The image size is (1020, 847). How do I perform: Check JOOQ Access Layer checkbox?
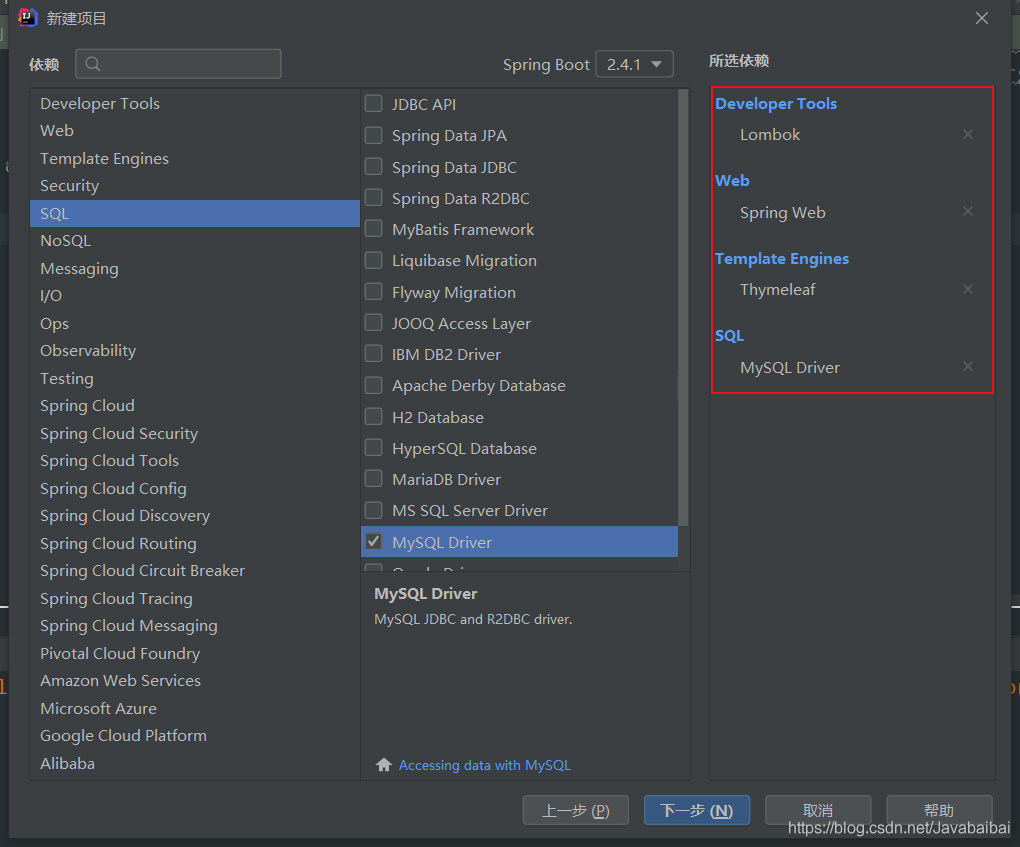coord(373,323)
